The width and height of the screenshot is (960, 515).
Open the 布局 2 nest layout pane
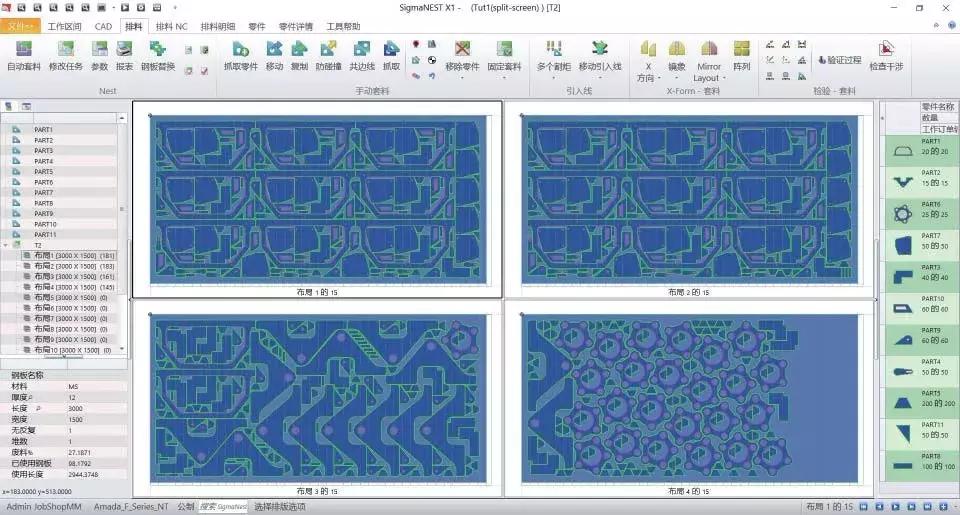click(x=689, y=199)
